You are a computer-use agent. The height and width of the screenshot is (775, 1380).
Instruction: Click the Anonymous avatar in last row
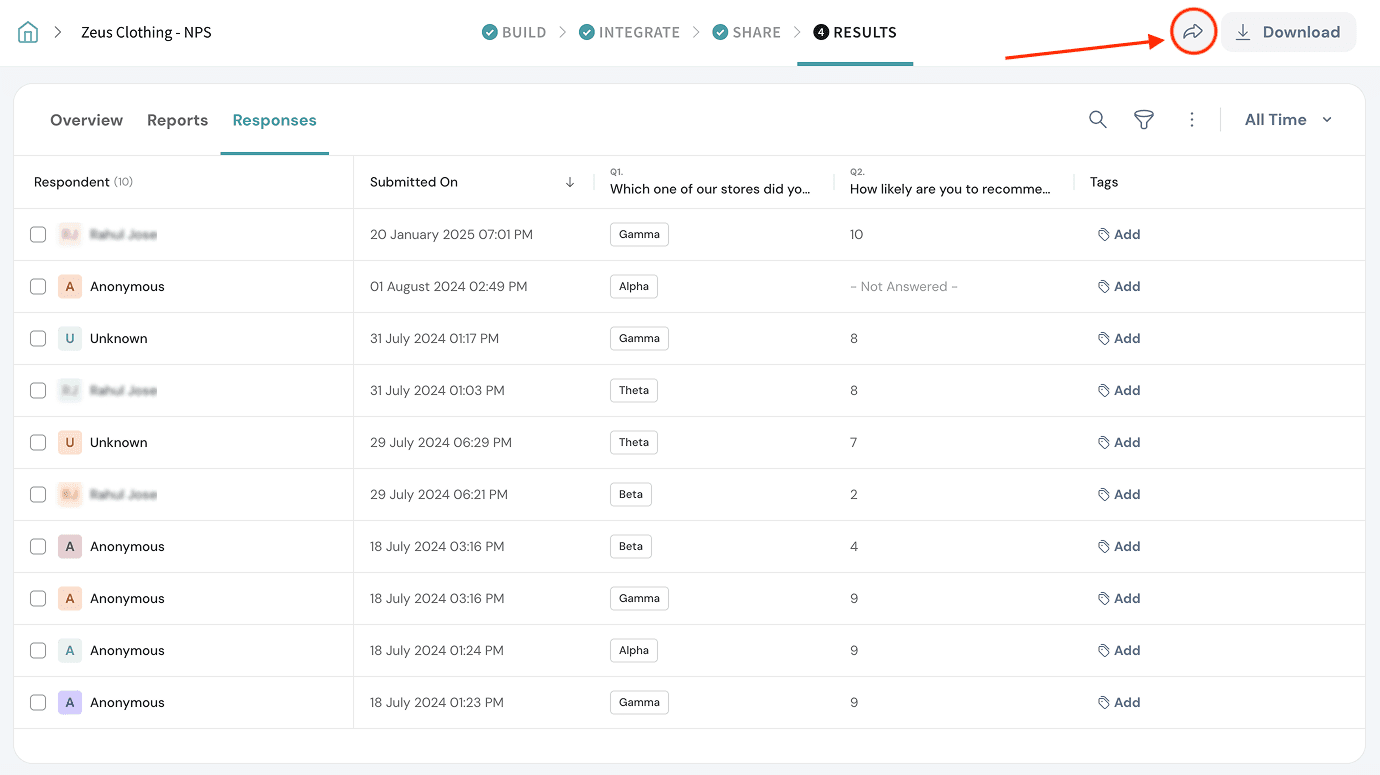click(x=69, y=703)
